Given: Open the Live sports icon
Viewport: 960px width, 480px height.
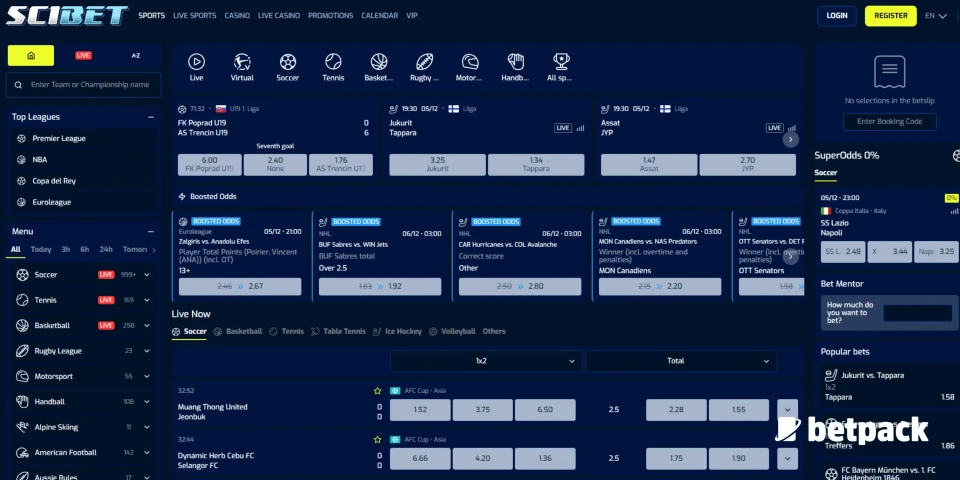Looking at the screenshot, I should 196,61.
